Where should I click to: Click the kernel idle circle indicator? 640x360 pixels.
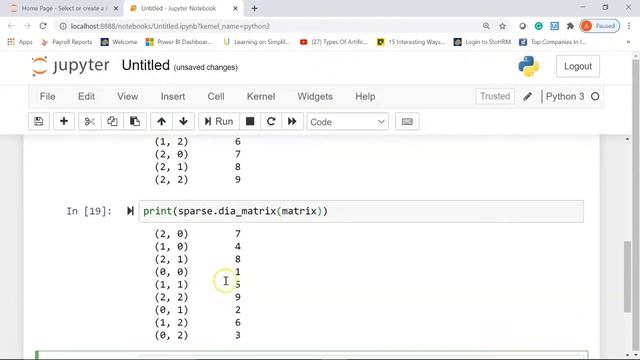click(595, 96)
